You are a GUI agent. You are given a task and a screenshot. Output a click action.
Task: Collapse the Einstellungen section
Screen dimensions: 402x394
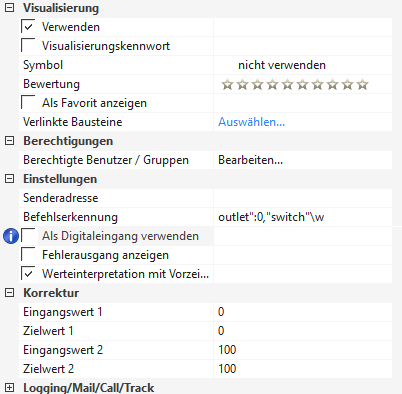click(9, 179)
